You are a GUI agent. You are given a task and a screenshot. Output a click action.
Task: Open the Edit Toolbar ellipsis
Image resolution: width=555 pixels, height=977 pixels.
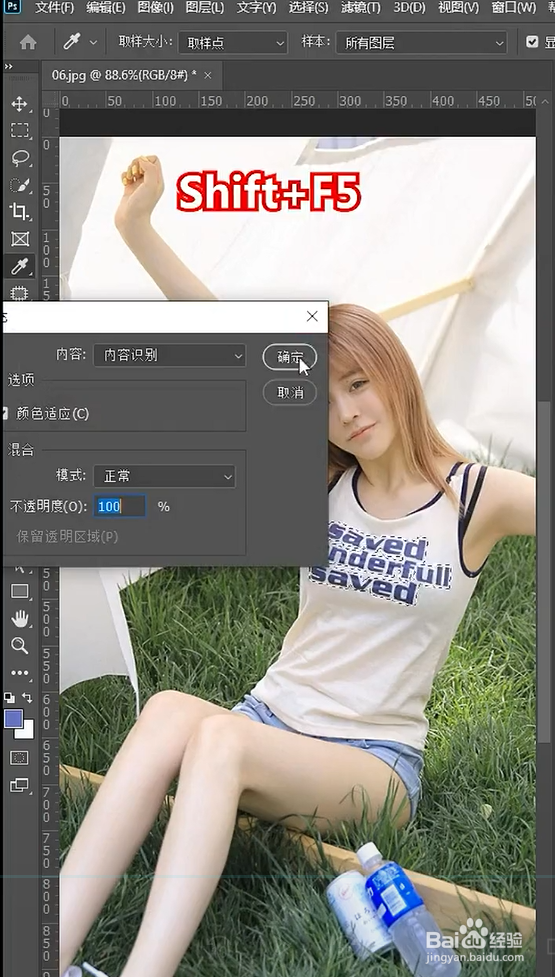click(x=19, y=673)
